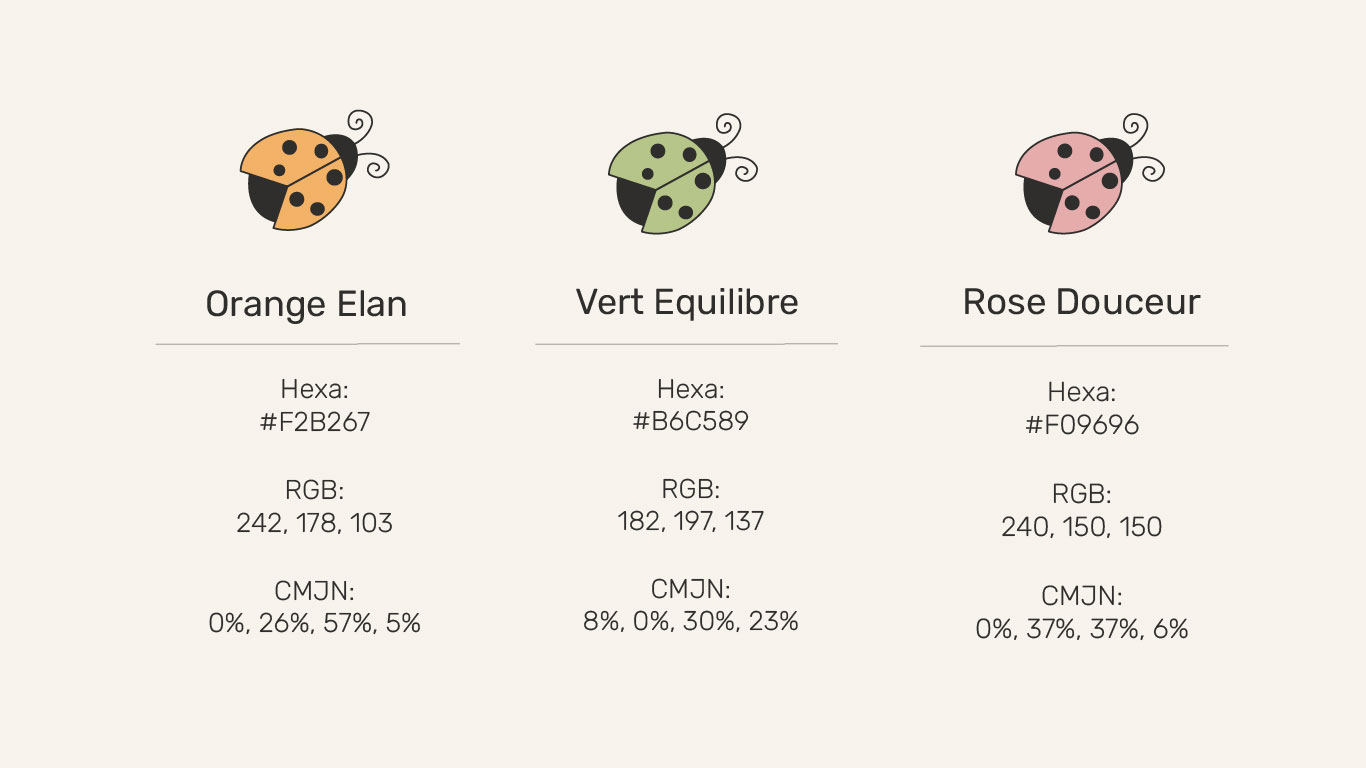
Task: Click the CMJN label under Rose Douceur
Action: (x=1082, y=597)
